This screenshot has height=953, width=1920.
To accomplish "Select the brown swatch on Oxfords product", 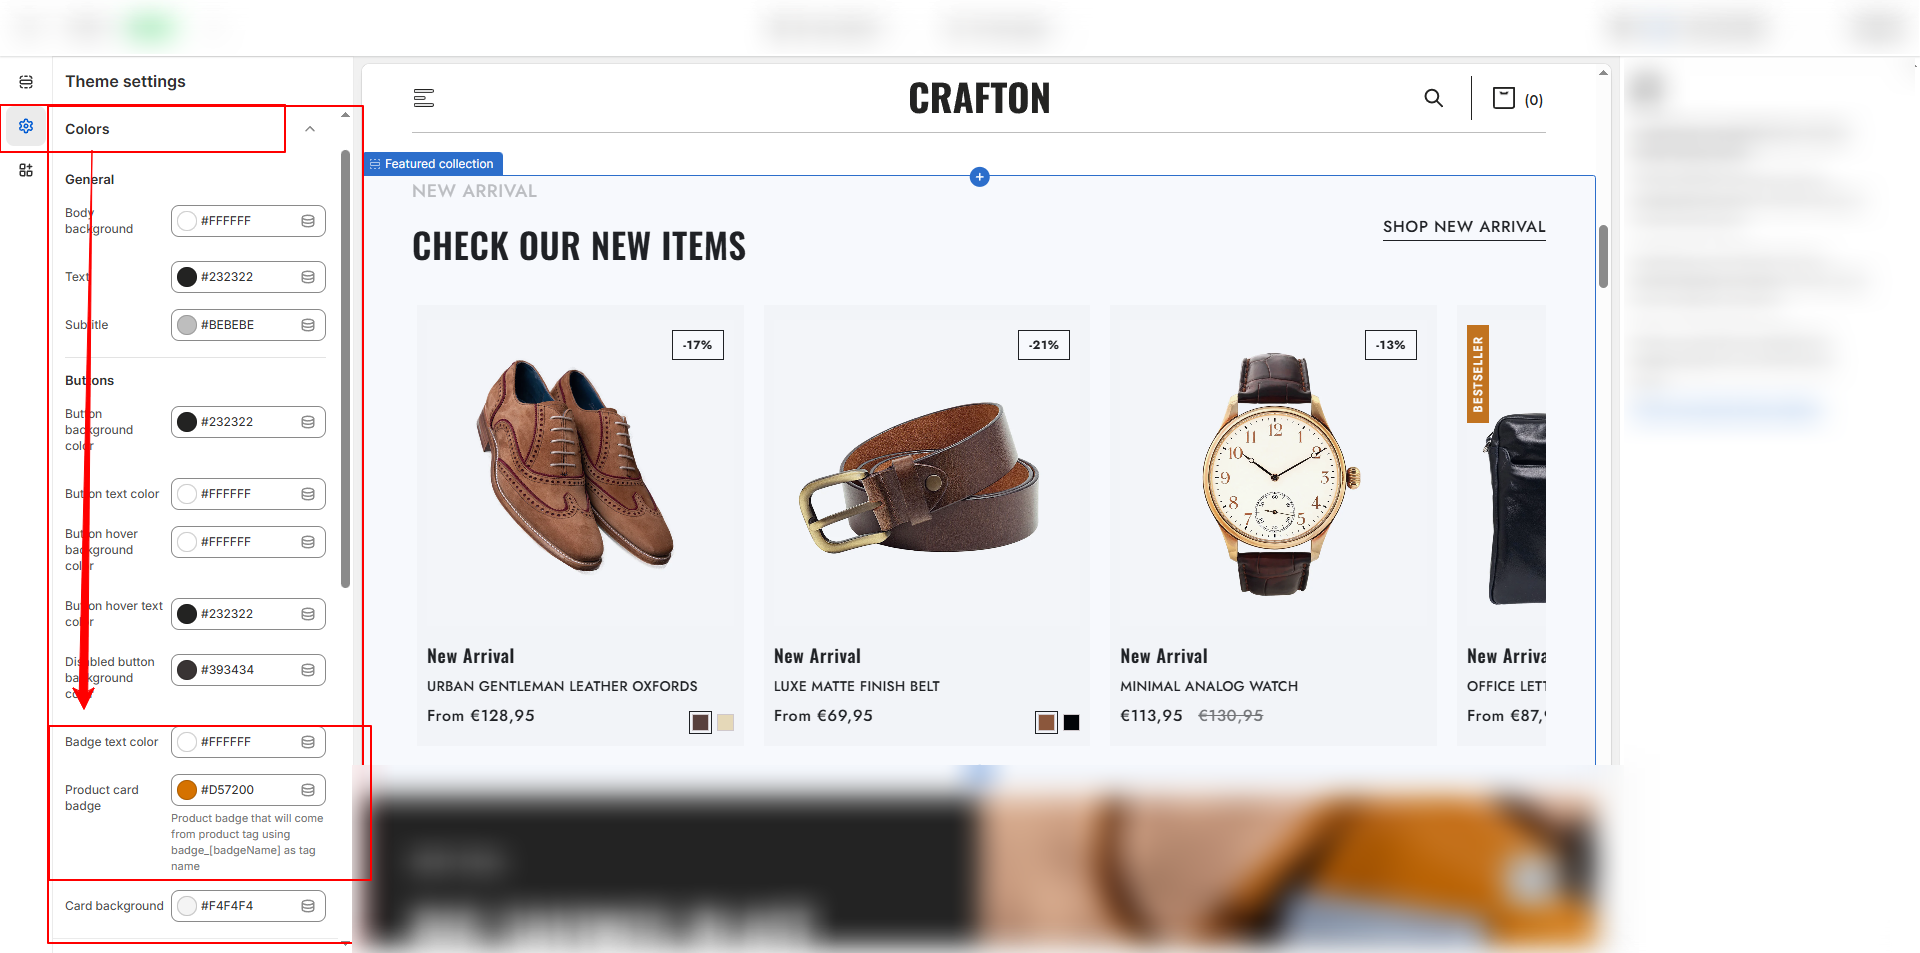I will [x=700, y=723].
